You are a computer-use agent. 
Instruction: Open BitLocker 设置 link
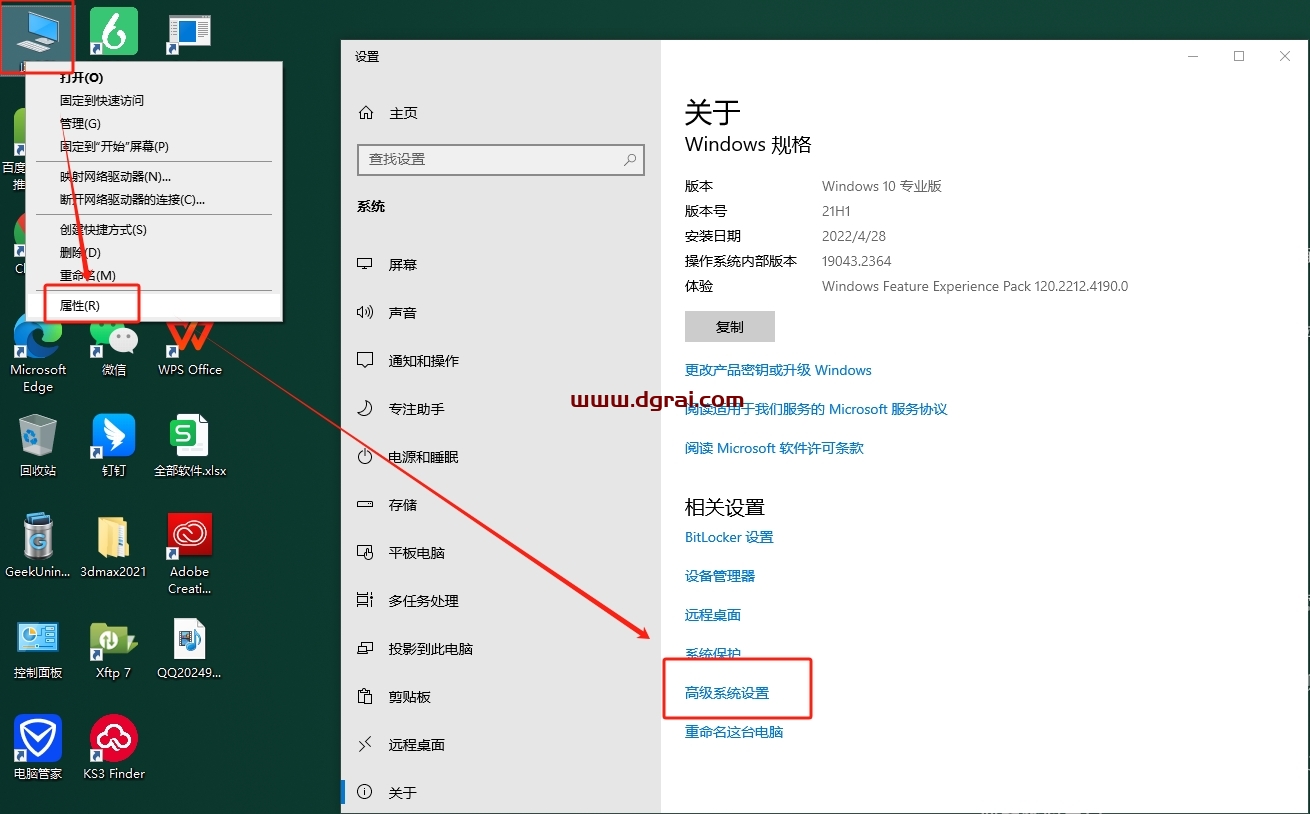(728, 537)
